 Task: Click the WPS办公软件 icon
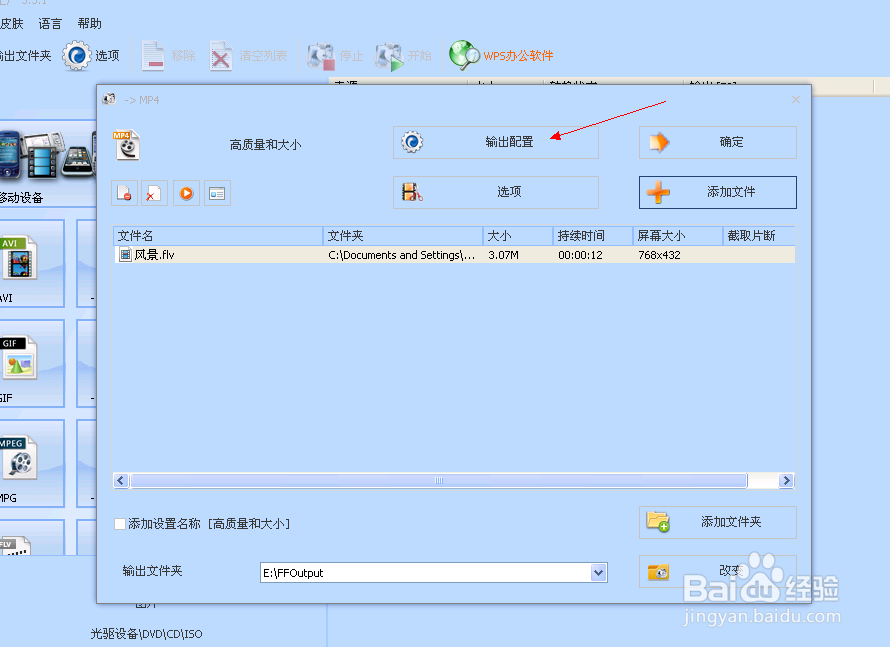pos(463,56)
